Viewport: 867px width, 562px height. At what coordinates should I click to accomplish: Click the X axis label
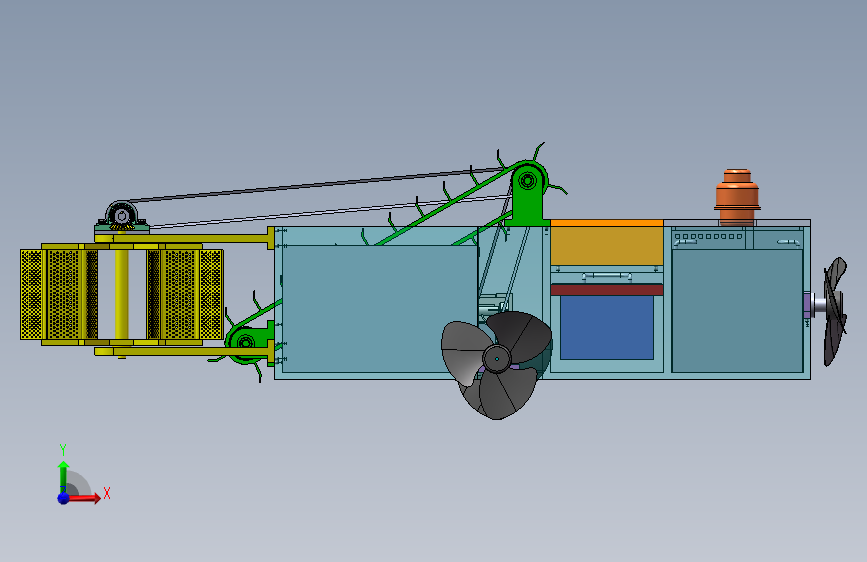(x=107, y=493)
